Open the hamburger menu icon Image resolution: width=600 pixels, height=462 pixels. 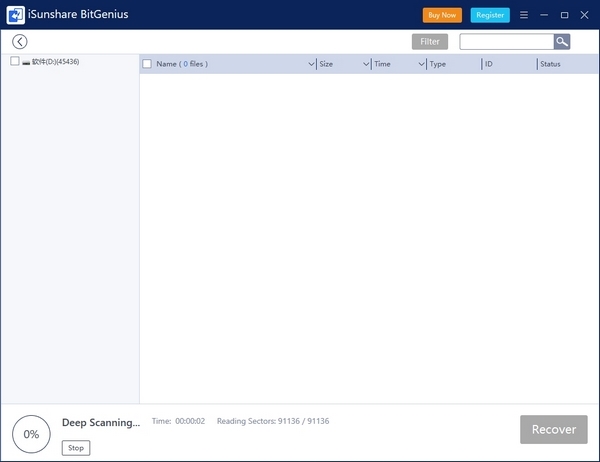(524, 15)
